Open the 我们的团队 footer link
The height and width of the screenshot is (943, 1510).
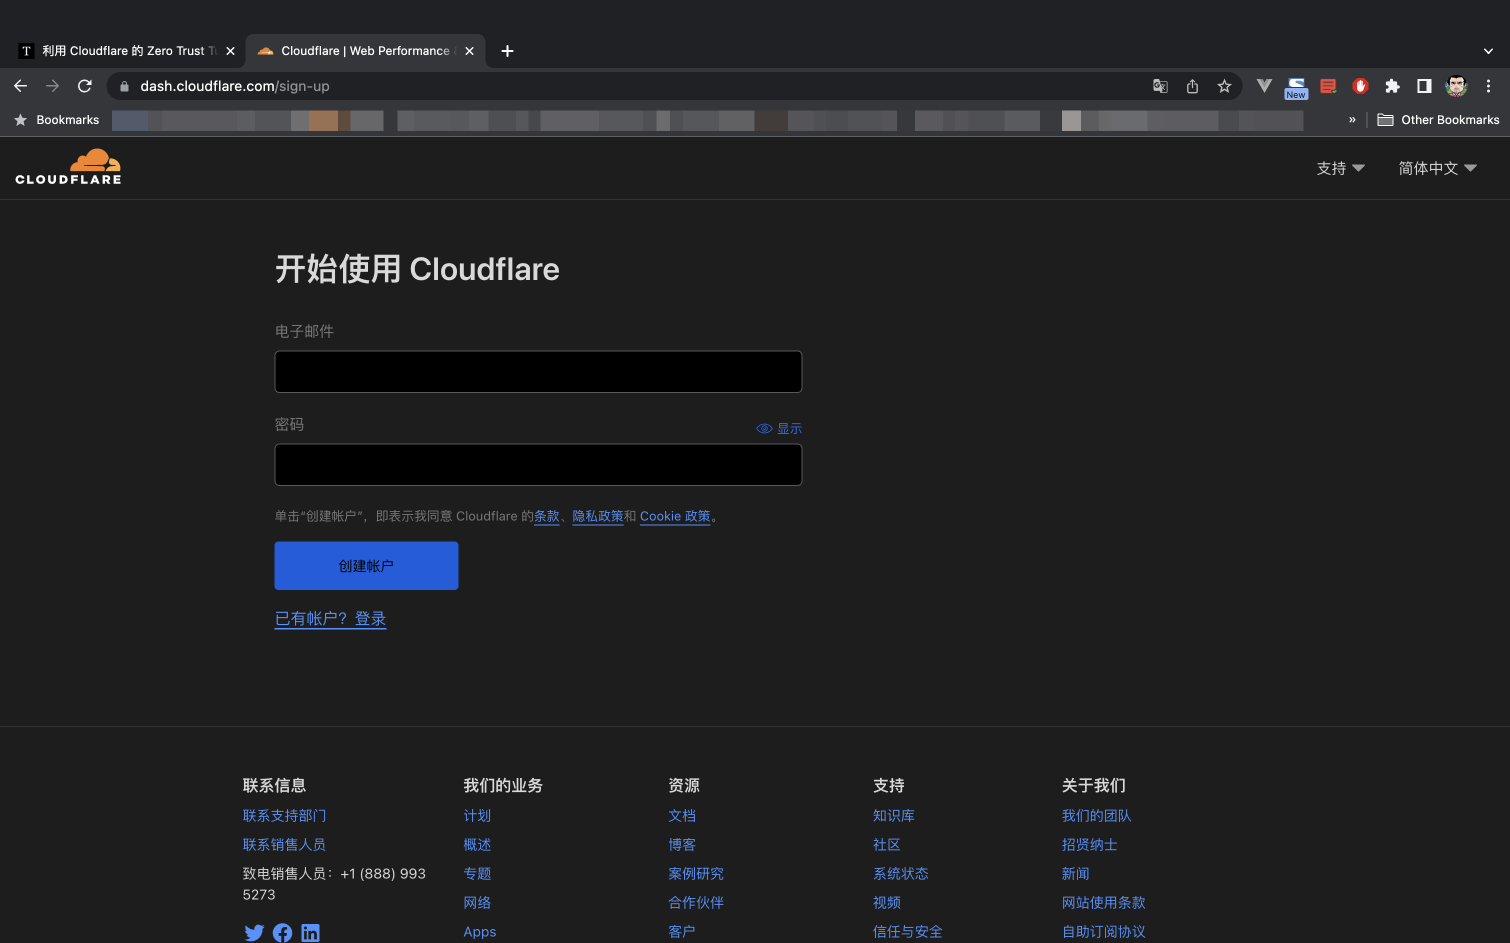(x=1097, y=816)
